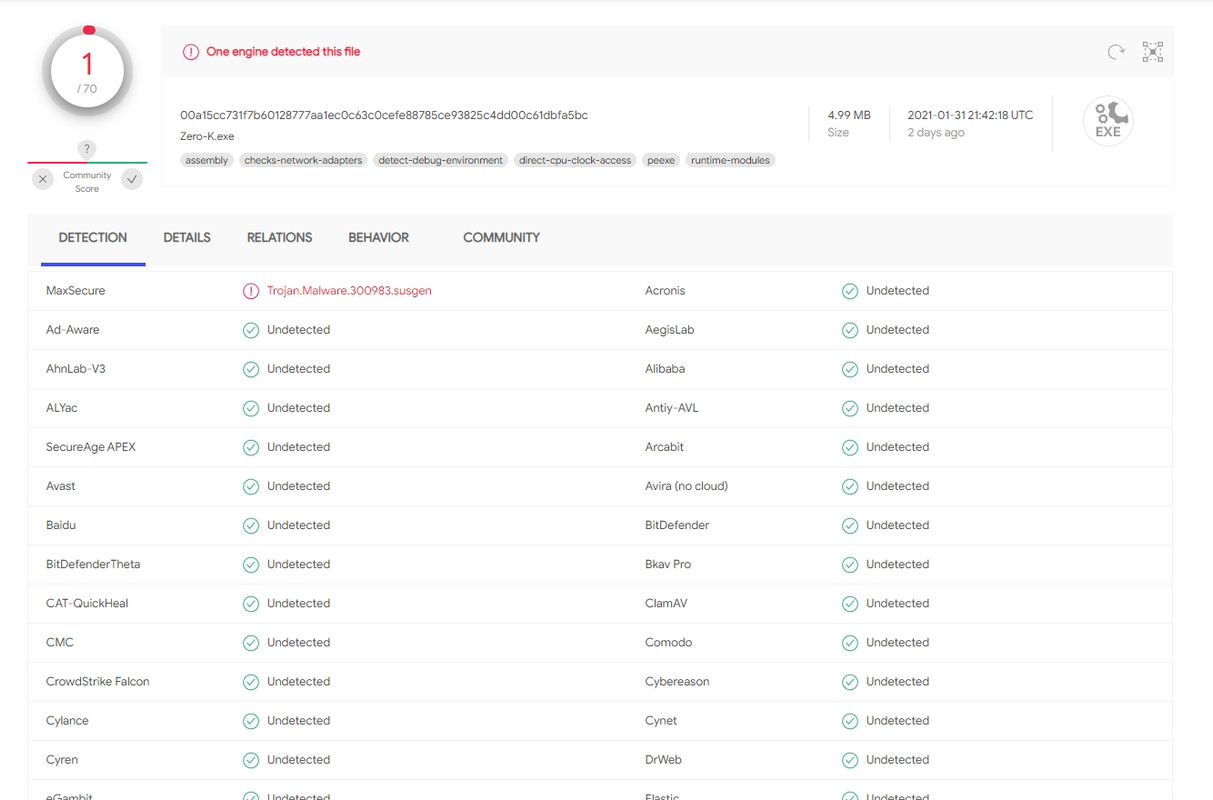Click the ALYac engine name

(x=61, y=408)
